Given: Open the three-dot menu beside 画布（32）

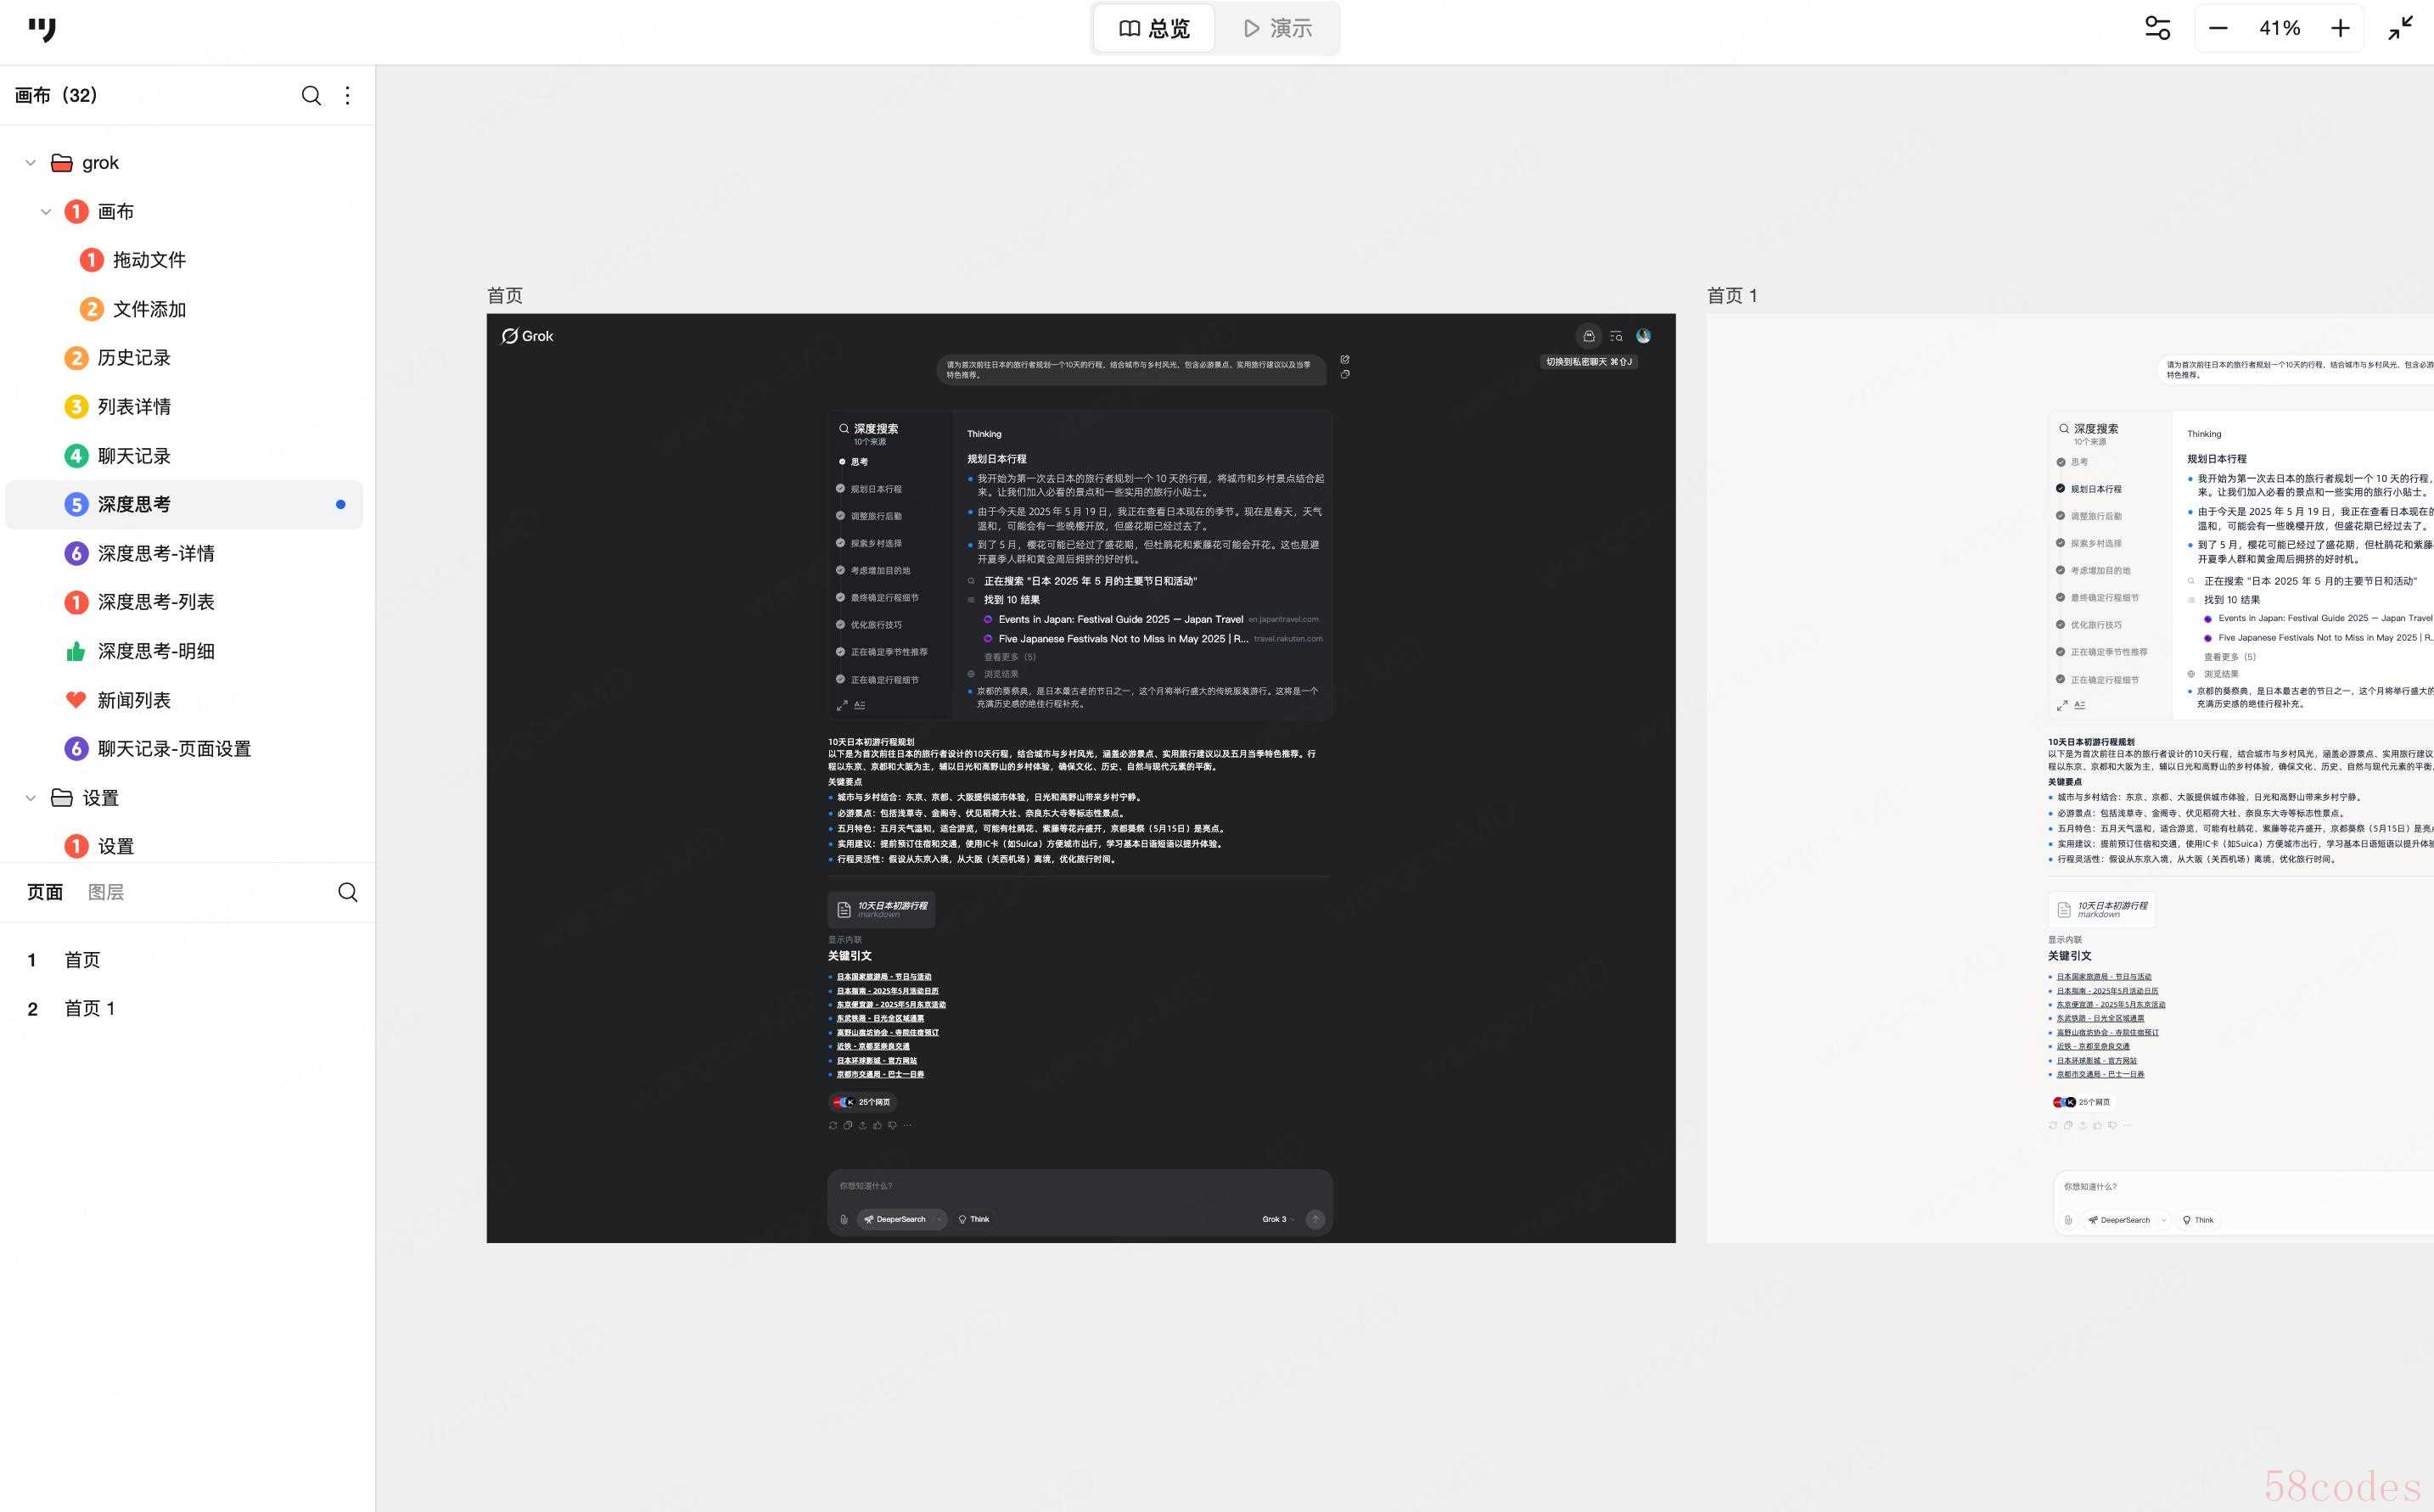Looking at the screenshot, I should point(347,95).
